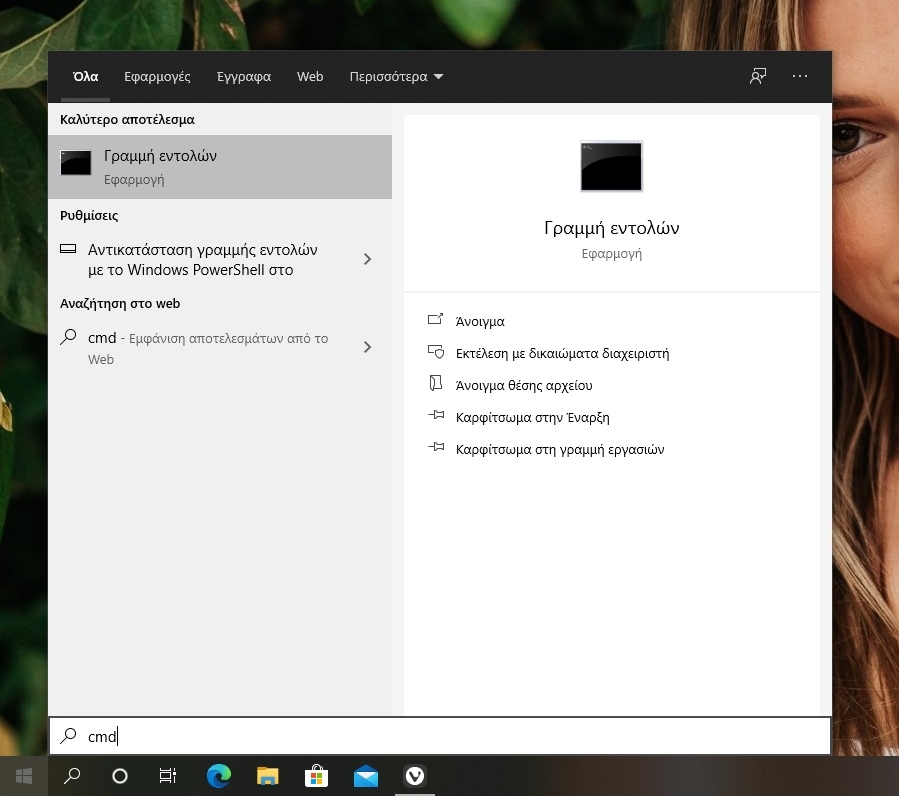Open Task View on the taskbar
Viewport: 899px width, 797px height.
168,775
